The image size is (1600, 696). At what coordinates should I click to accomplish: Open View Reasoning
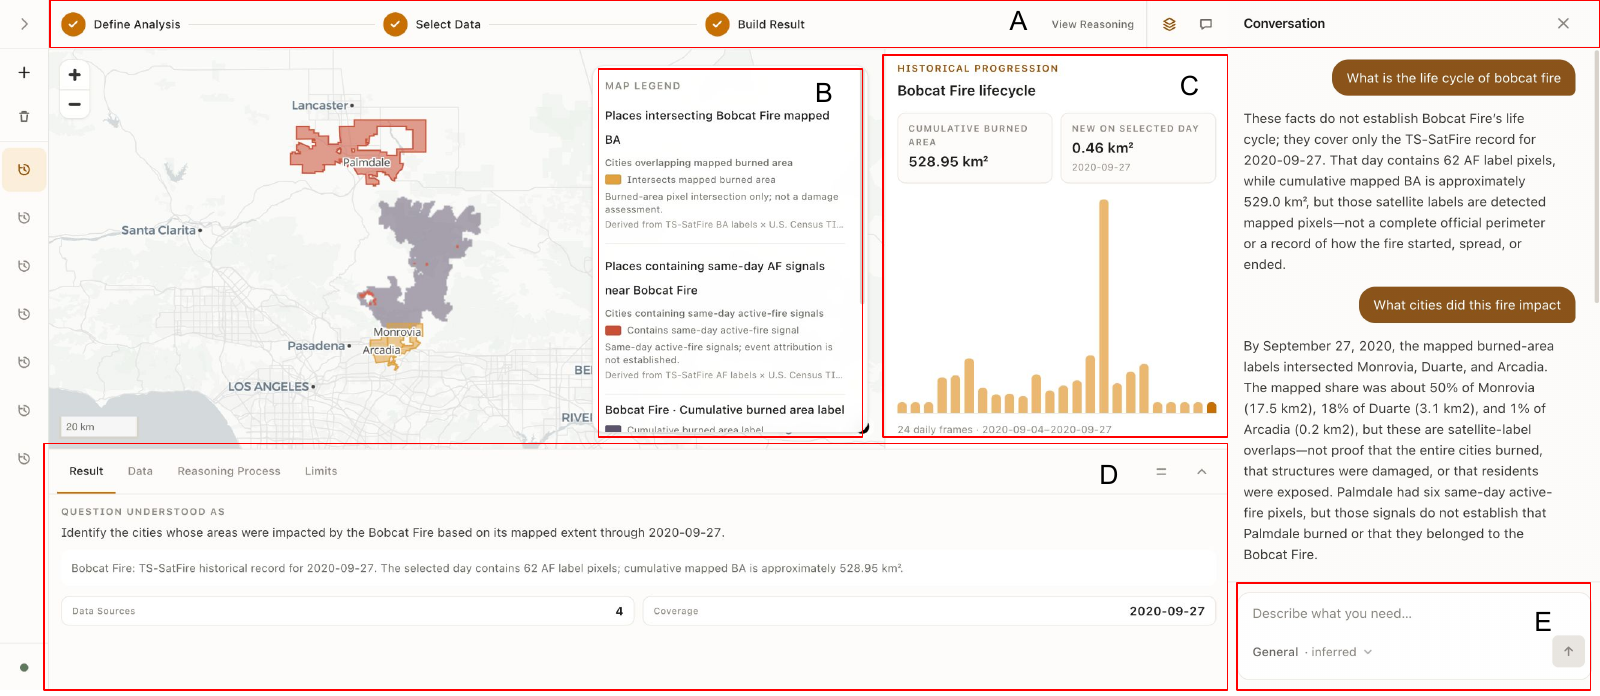pyautogui.click(x=1092, y=24)
